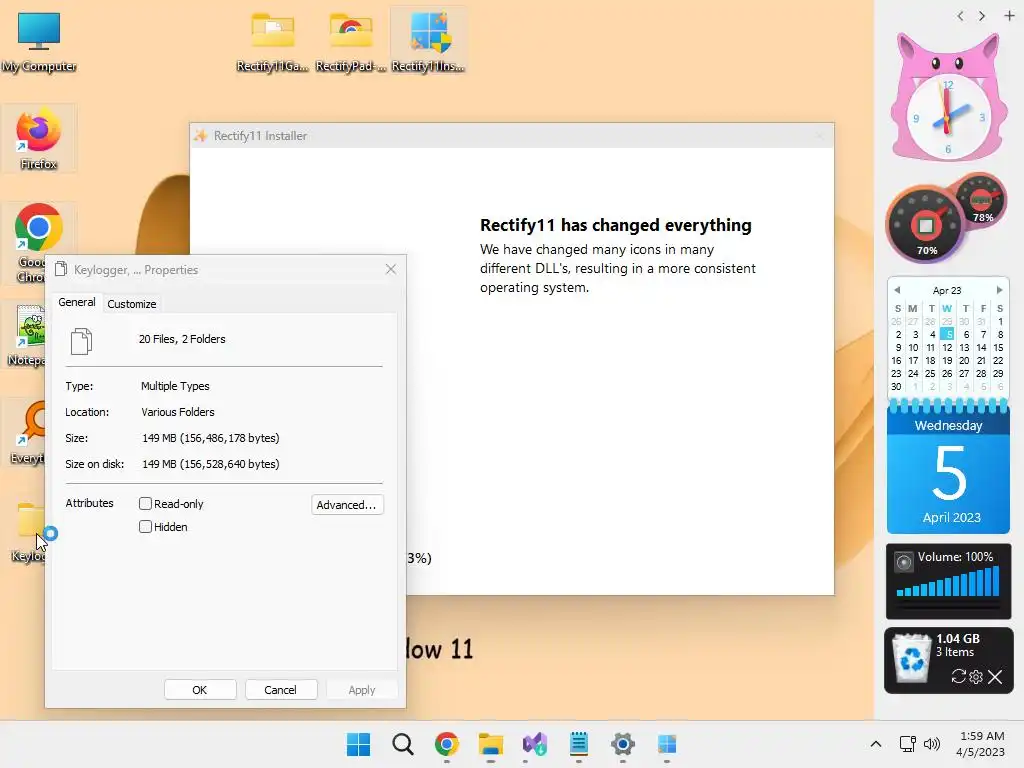Image resolution: width=1024 pixels, height=768 pixels.
Task: Cancel the Properties dialog
Action: (281, 690)
